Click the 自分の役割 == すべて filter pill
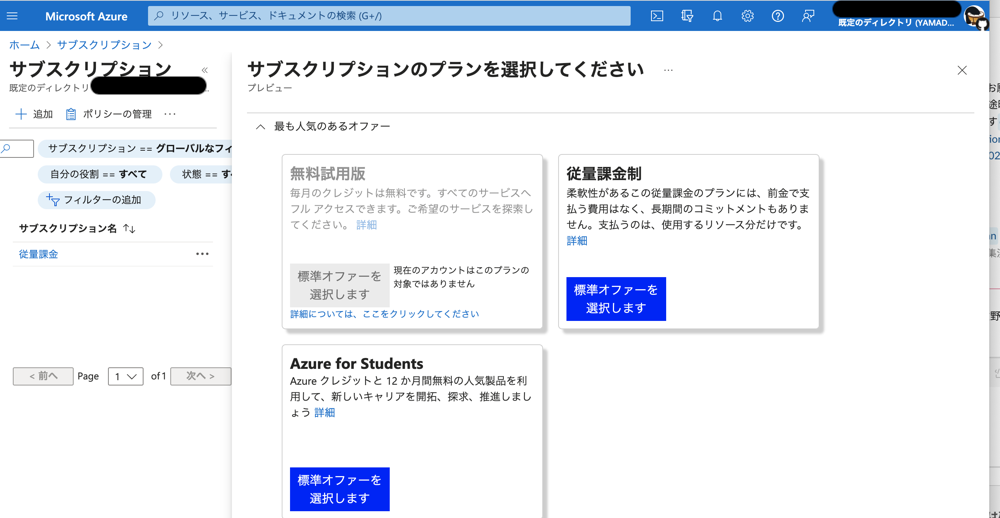This screenshot has width=1000, height=518. click(99, 174)
